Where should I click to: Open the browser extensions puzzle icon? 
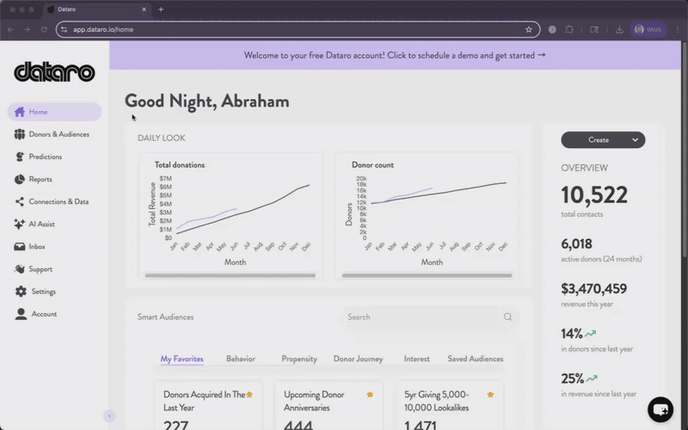[569, 29]
